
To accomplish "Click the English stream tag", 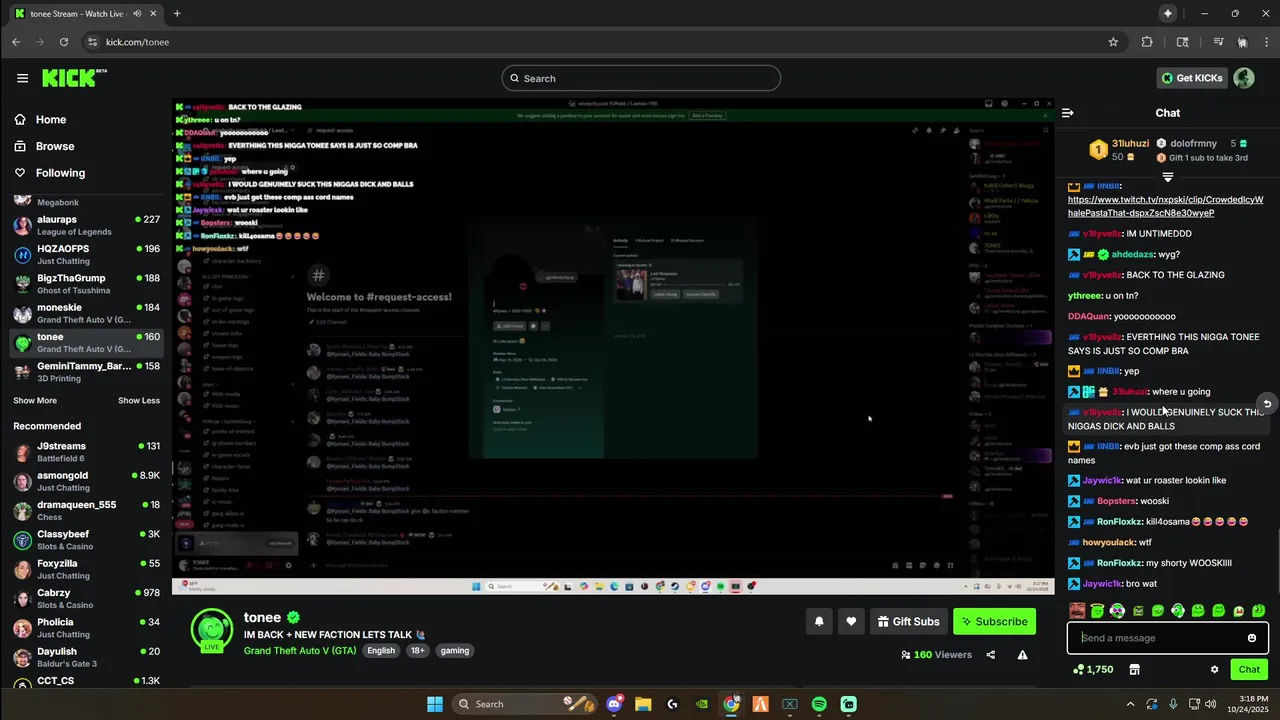I will [381, 650].
